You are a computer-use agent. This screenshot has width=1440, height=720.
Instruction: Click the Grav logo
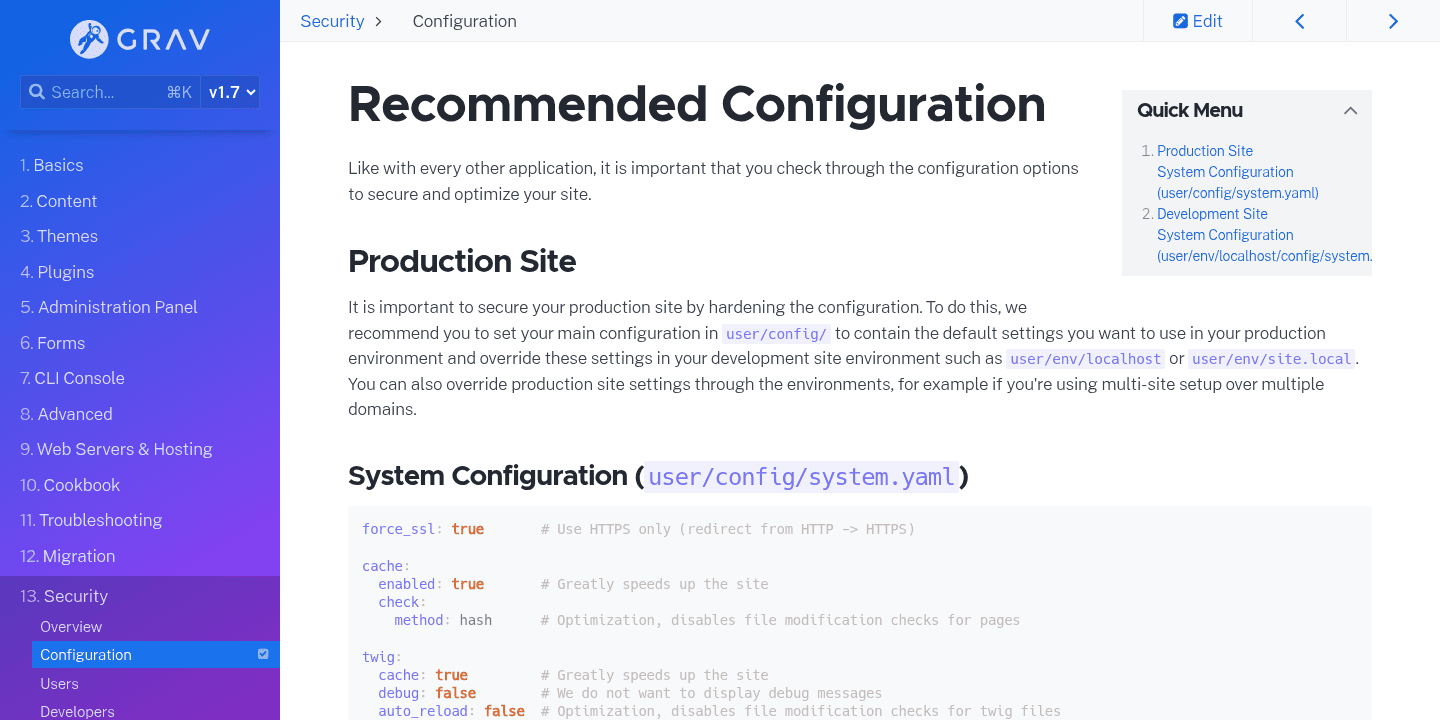(139, 40)
